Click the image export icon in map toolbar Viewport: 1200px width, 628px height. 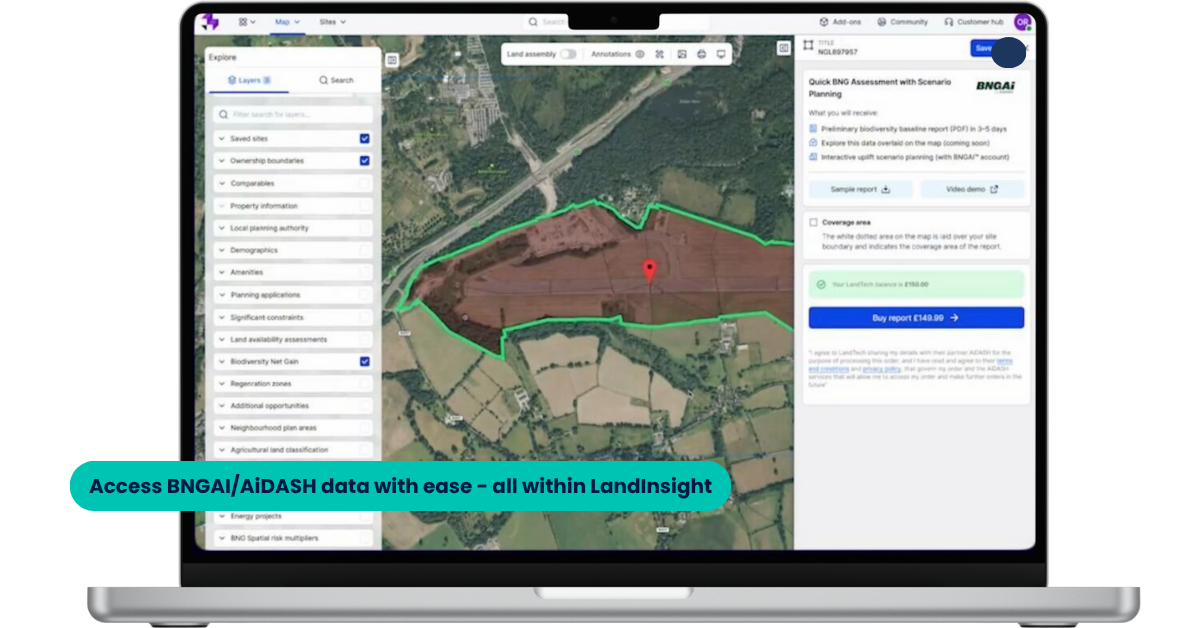tap(681, 54)
